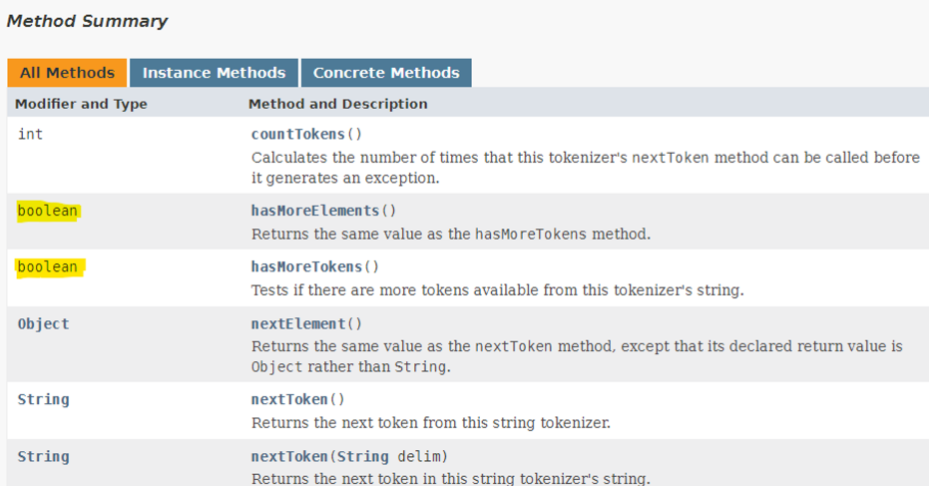This screenshot has height=486, width=929.
Task: Click the hasMoreTokens code reference in the hasMoreElements description
Action: [x=531, y=234]
